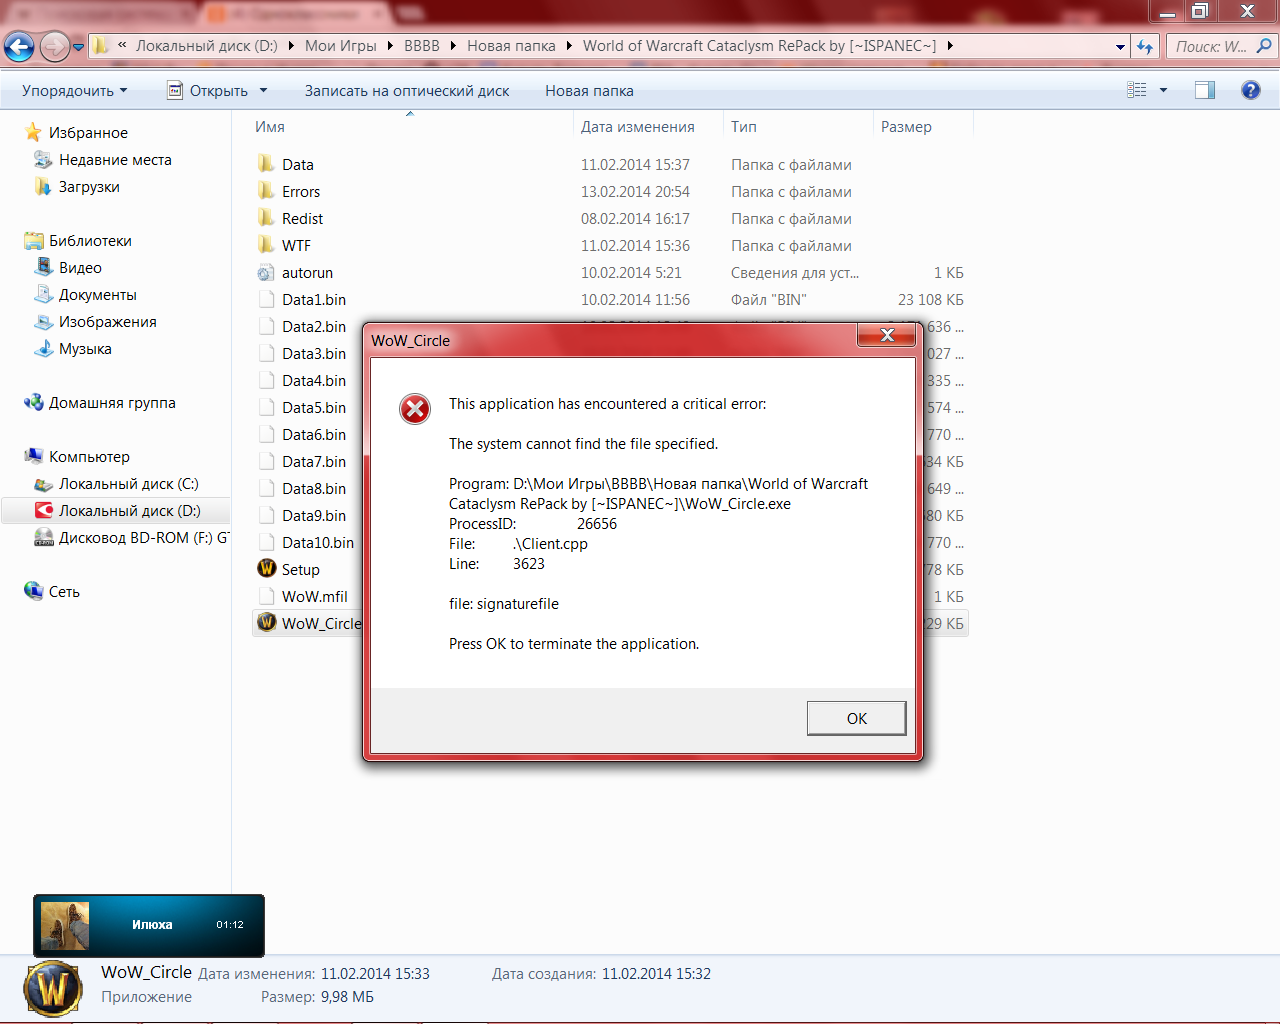Select the Setup application icon
The width and height of the screenshot is (1280, 1024).
[266, 569]
